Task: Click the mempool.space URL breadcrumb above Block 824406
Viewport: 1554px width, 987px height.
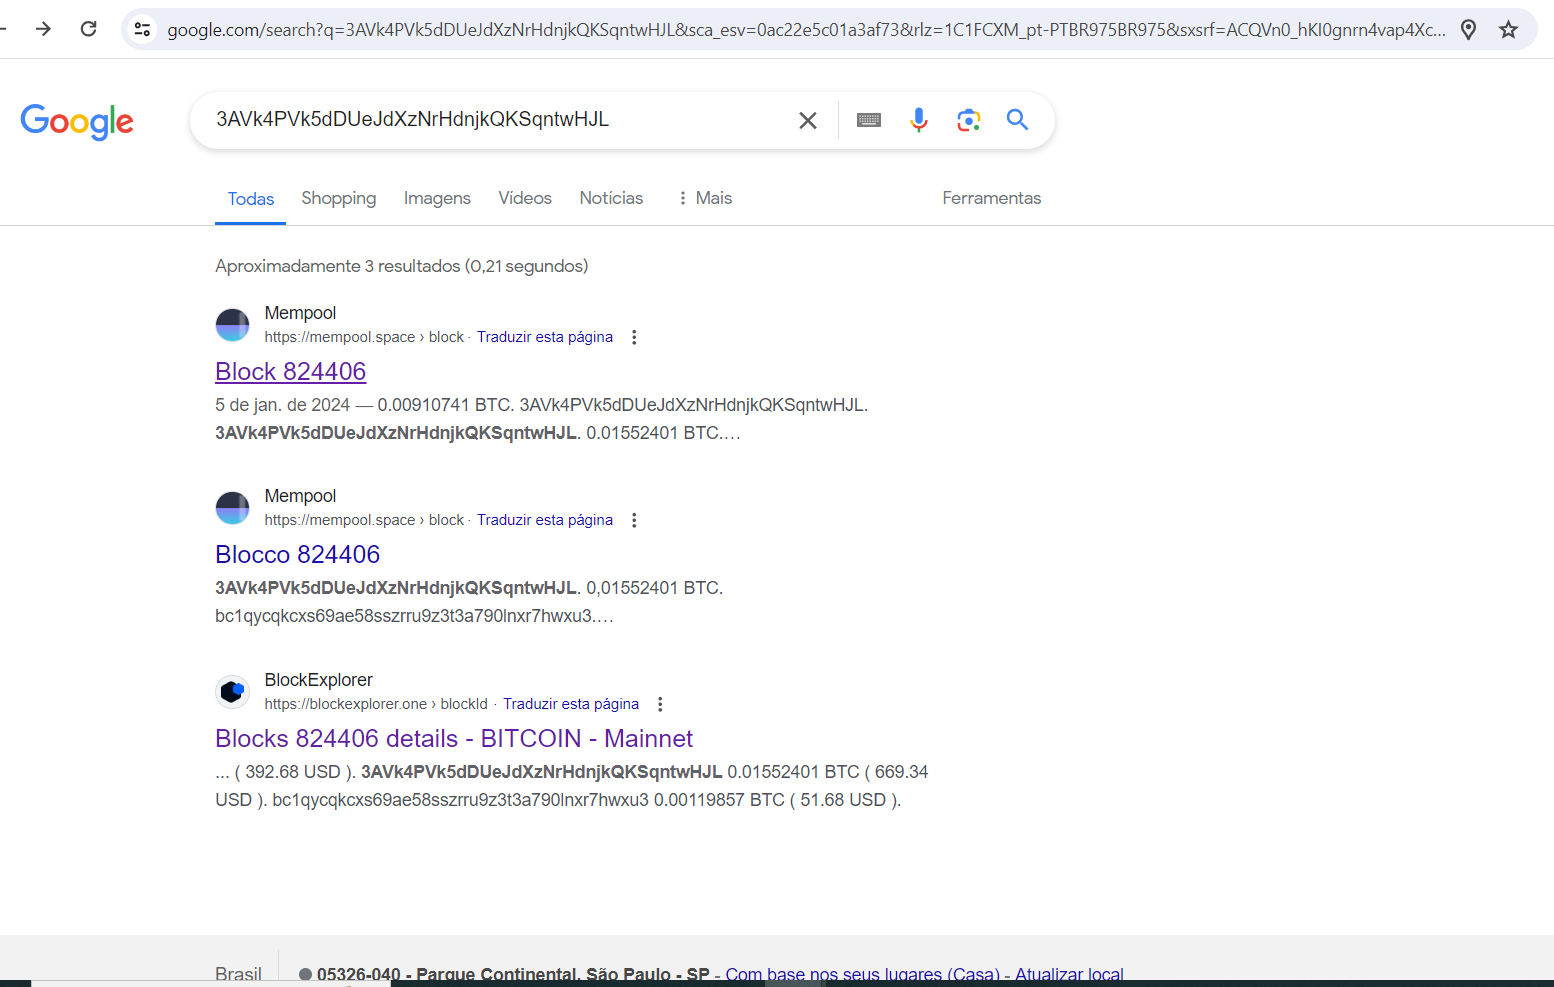Action: pos(364,337)
